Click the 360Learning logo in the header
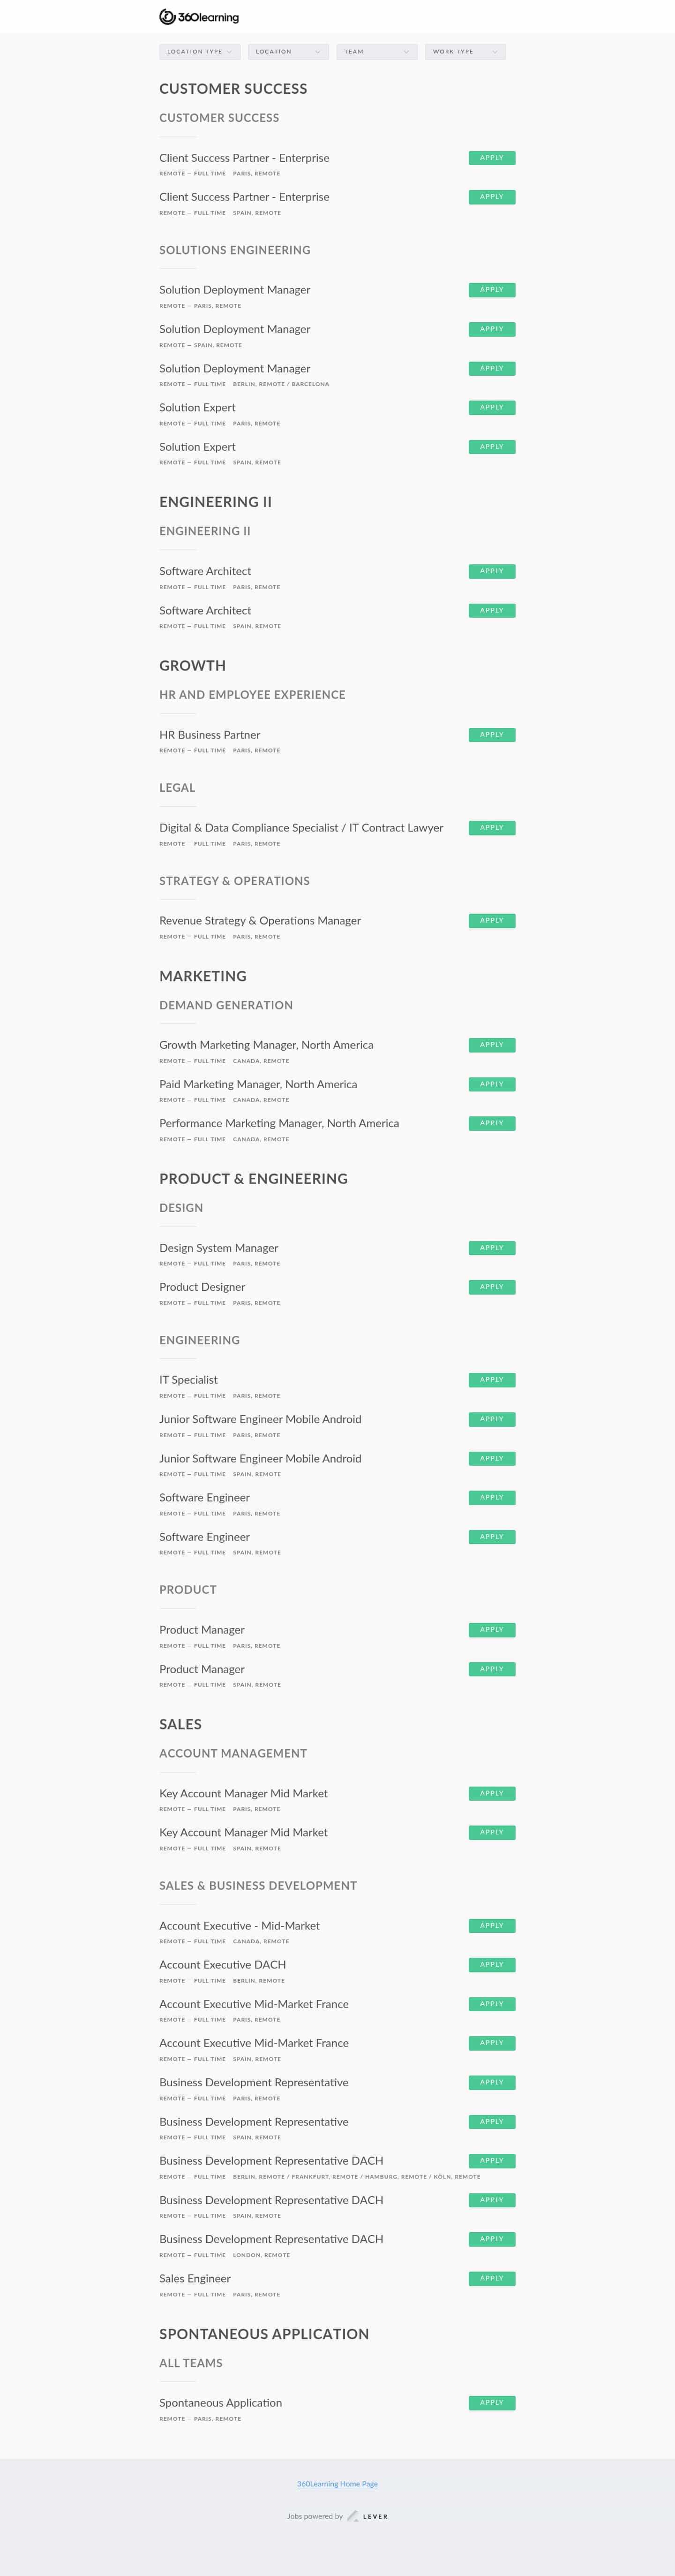The height and width of the screenshot is (2576, 675). (199, 17)
